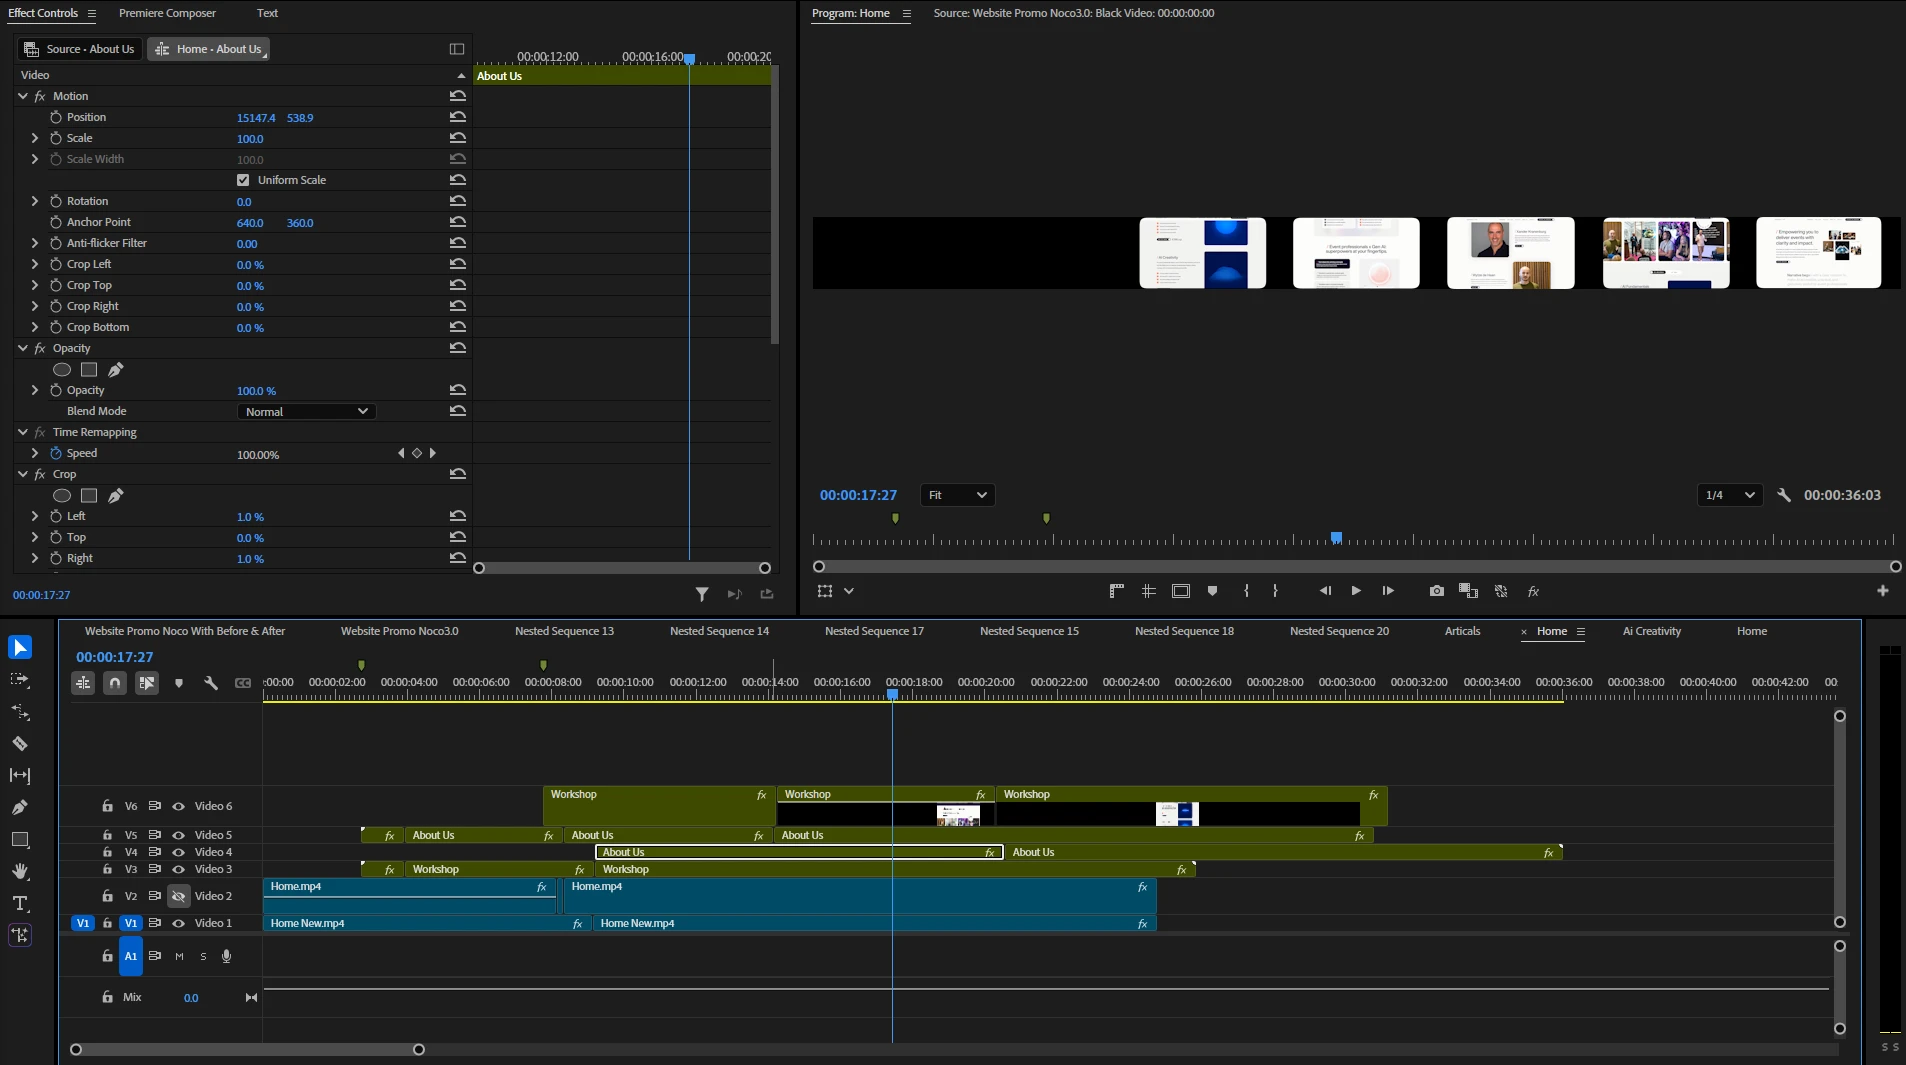Reset the Rotation parameter
This screenshot has width=1906, height=1065.
pyautogui.click(x=458, y=201)
